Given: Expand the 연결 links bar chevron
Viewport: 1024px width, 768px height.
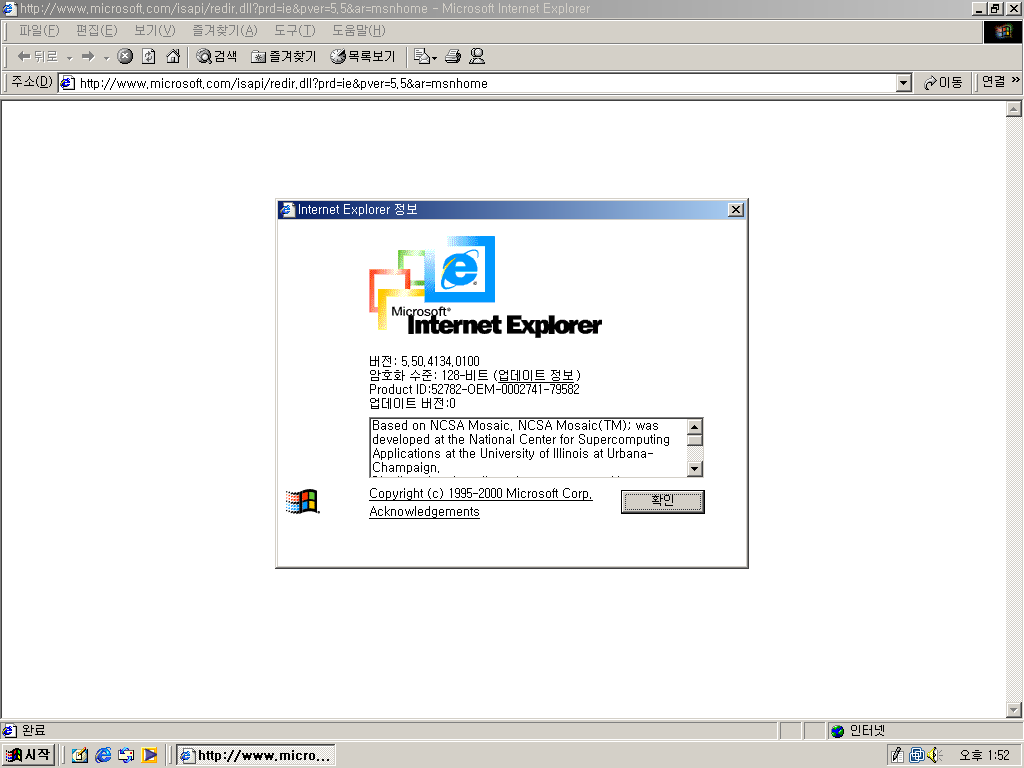Looking at the screenshot, I should click(x=1016, y=80).
